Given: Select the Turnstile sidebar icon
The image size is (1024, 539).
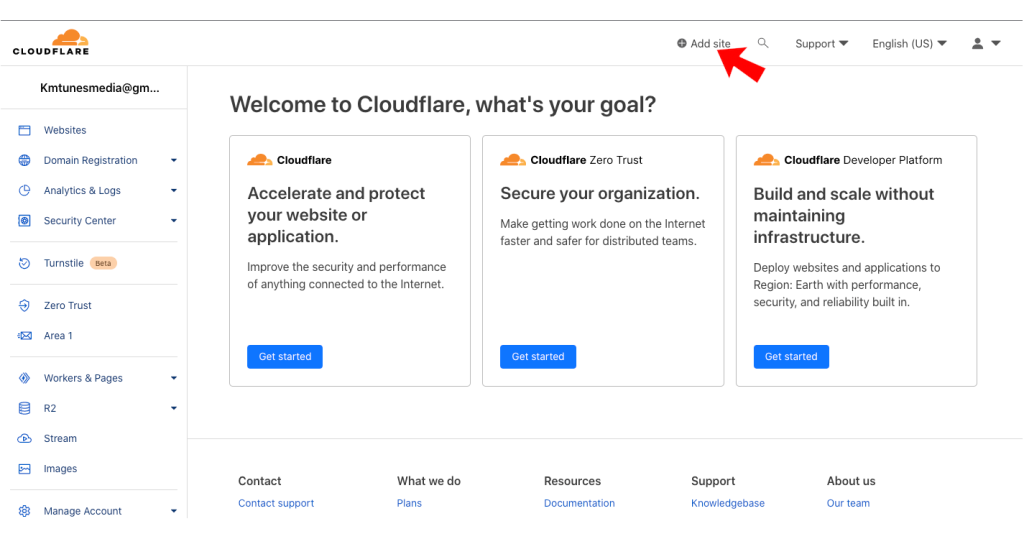Looking at the screenshot, I should pyautogui.click(x=24, y=263).
